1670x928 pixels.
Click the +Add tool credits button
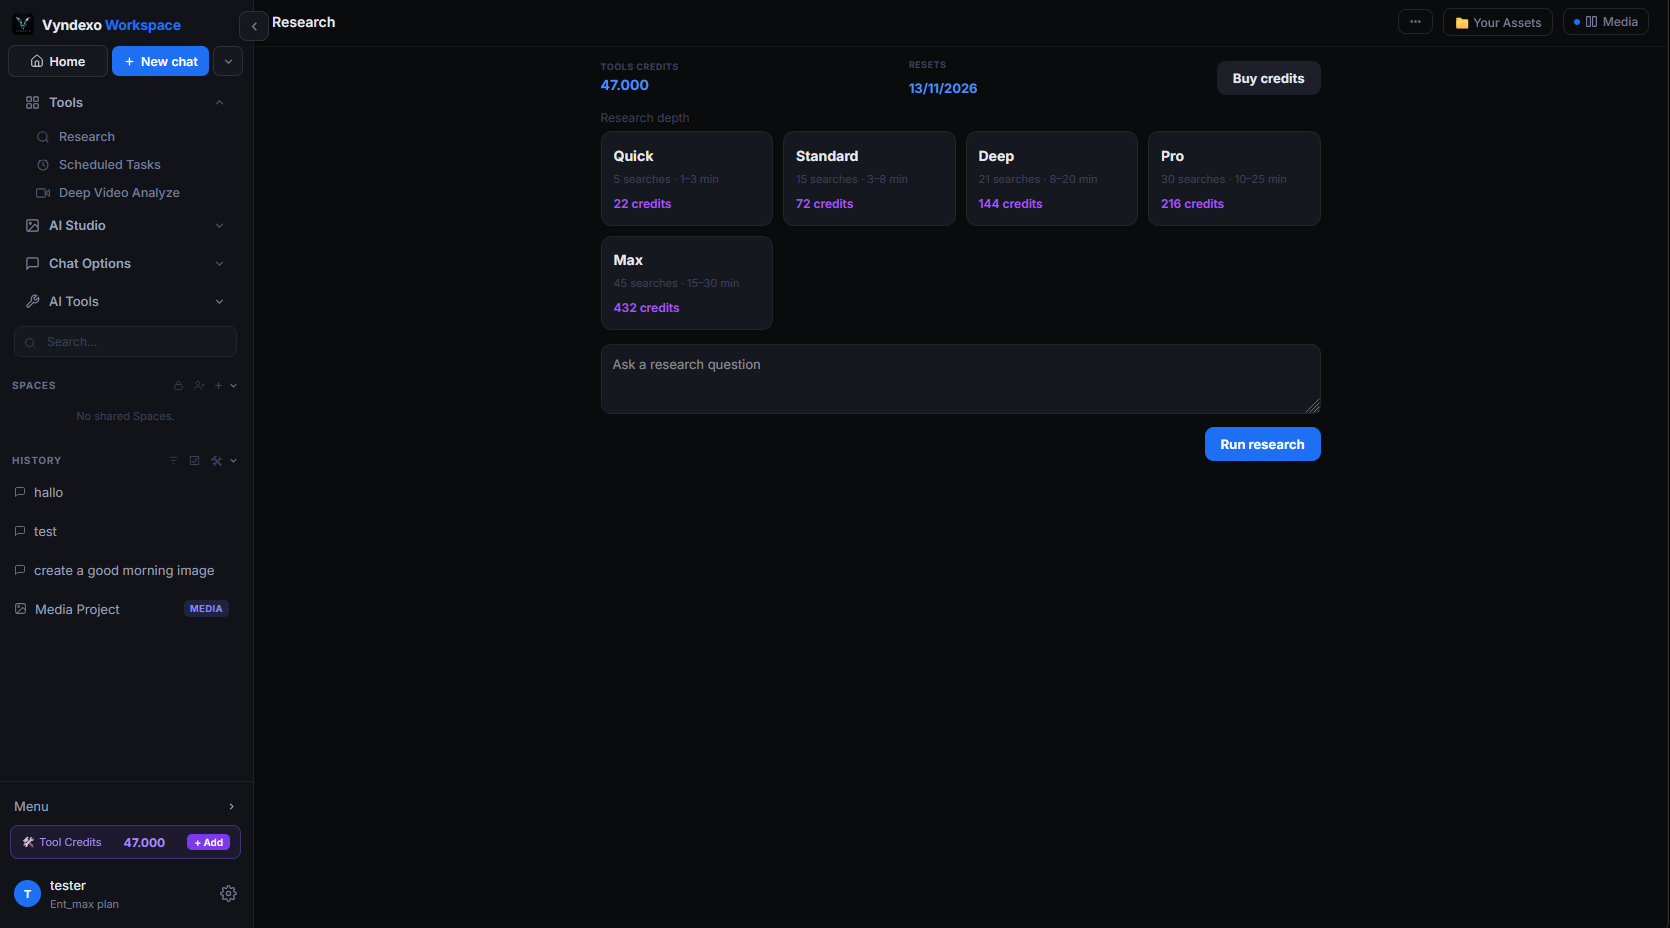209,843
